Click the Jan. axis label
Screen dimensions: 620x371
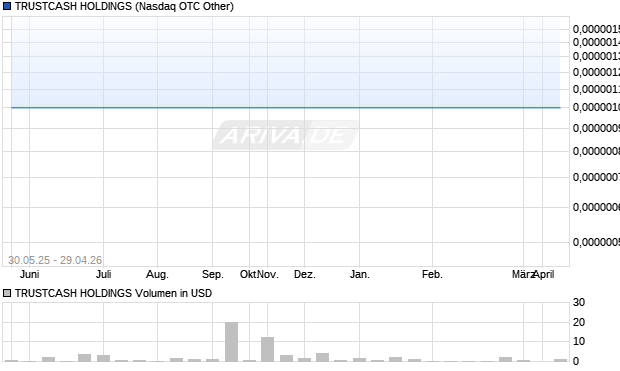point(360,274)
